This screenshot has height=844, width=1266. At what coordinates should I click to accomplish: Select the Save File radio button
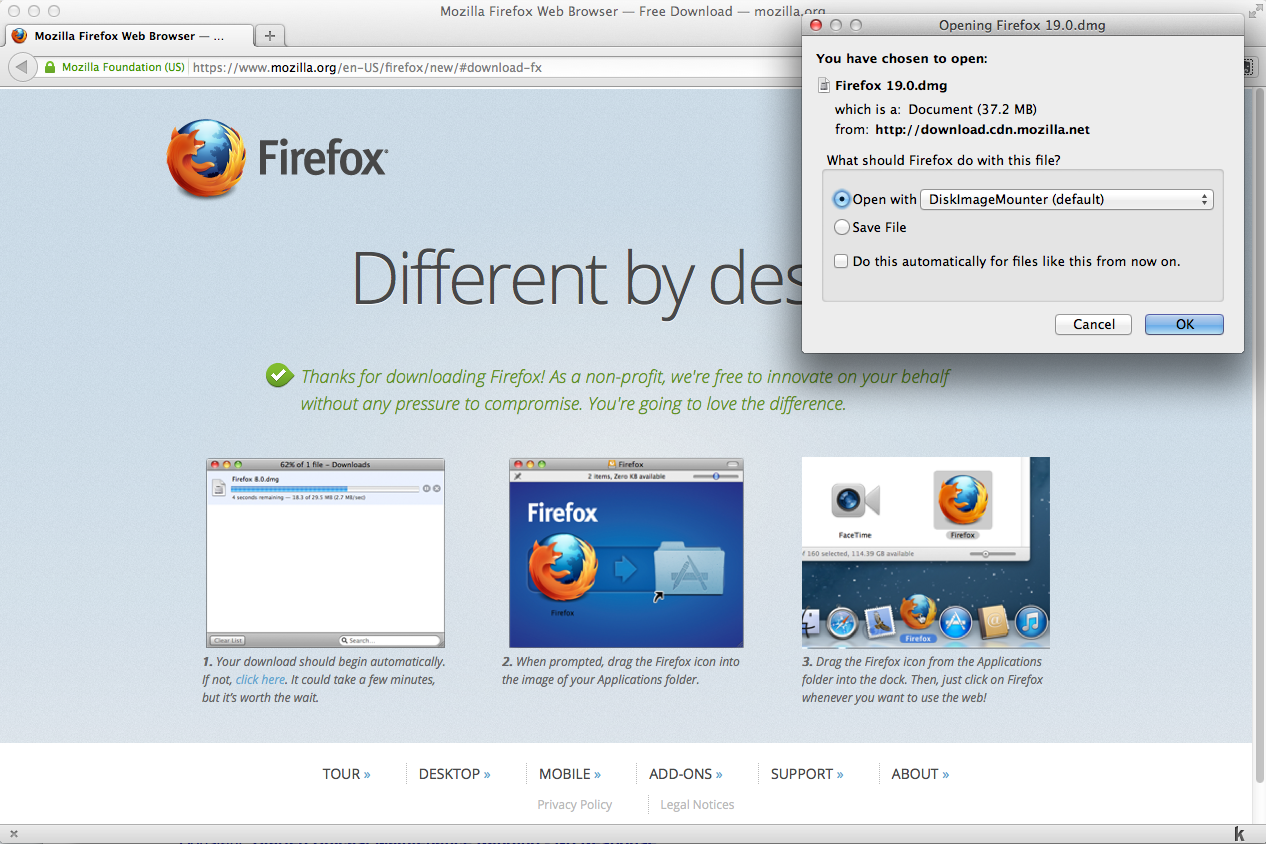point(842,227)
